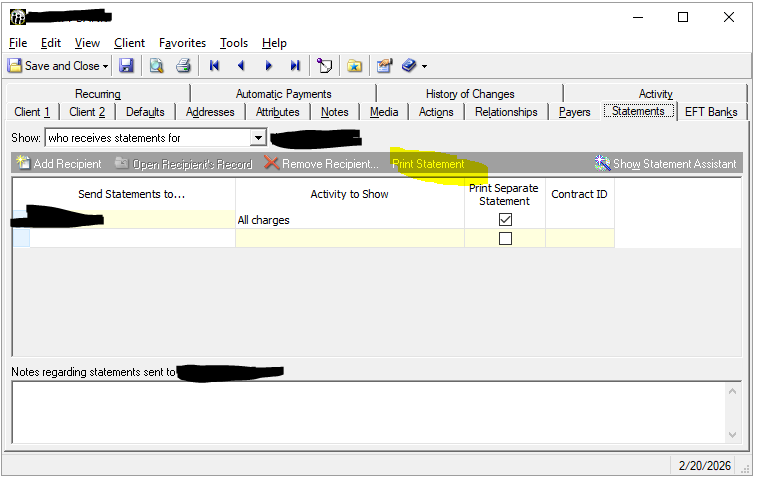
Task: Click Open Recipient's Record button
Action: pyautogui.click(x=184, y=164)
